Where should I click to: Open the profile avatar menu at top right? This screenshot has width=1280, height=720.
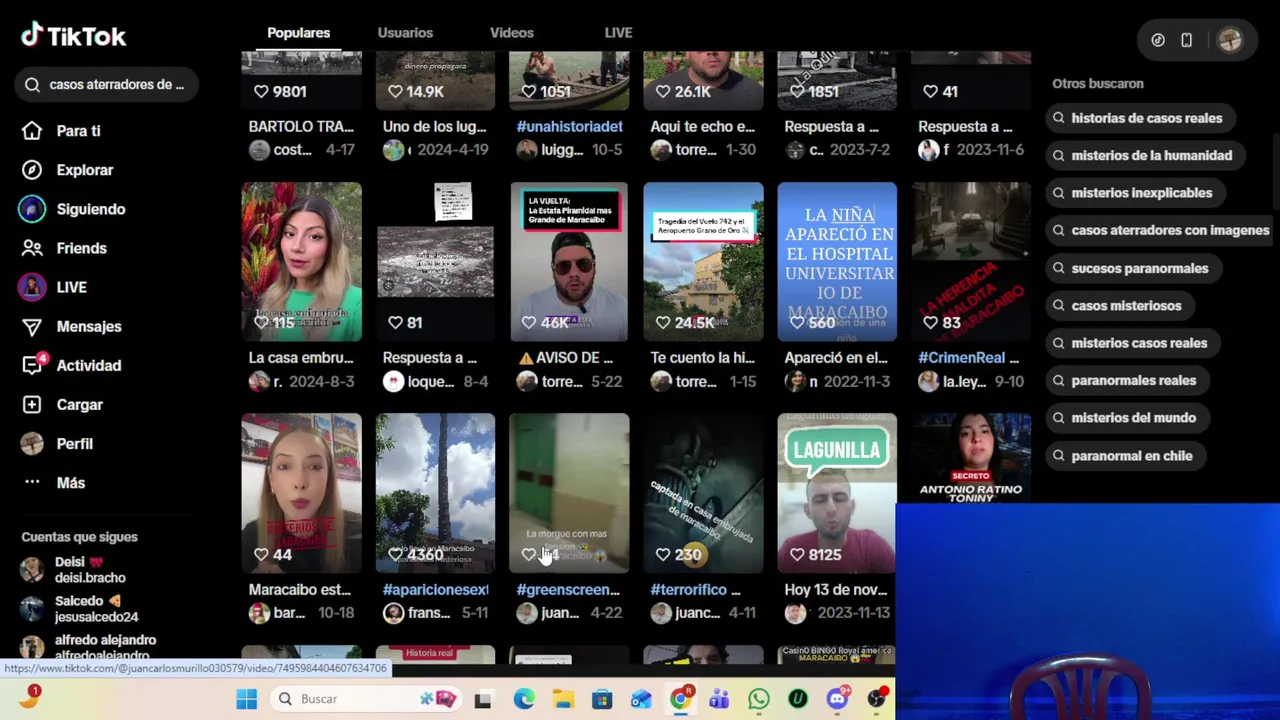pyautogui.click(x=1230, y=40)
